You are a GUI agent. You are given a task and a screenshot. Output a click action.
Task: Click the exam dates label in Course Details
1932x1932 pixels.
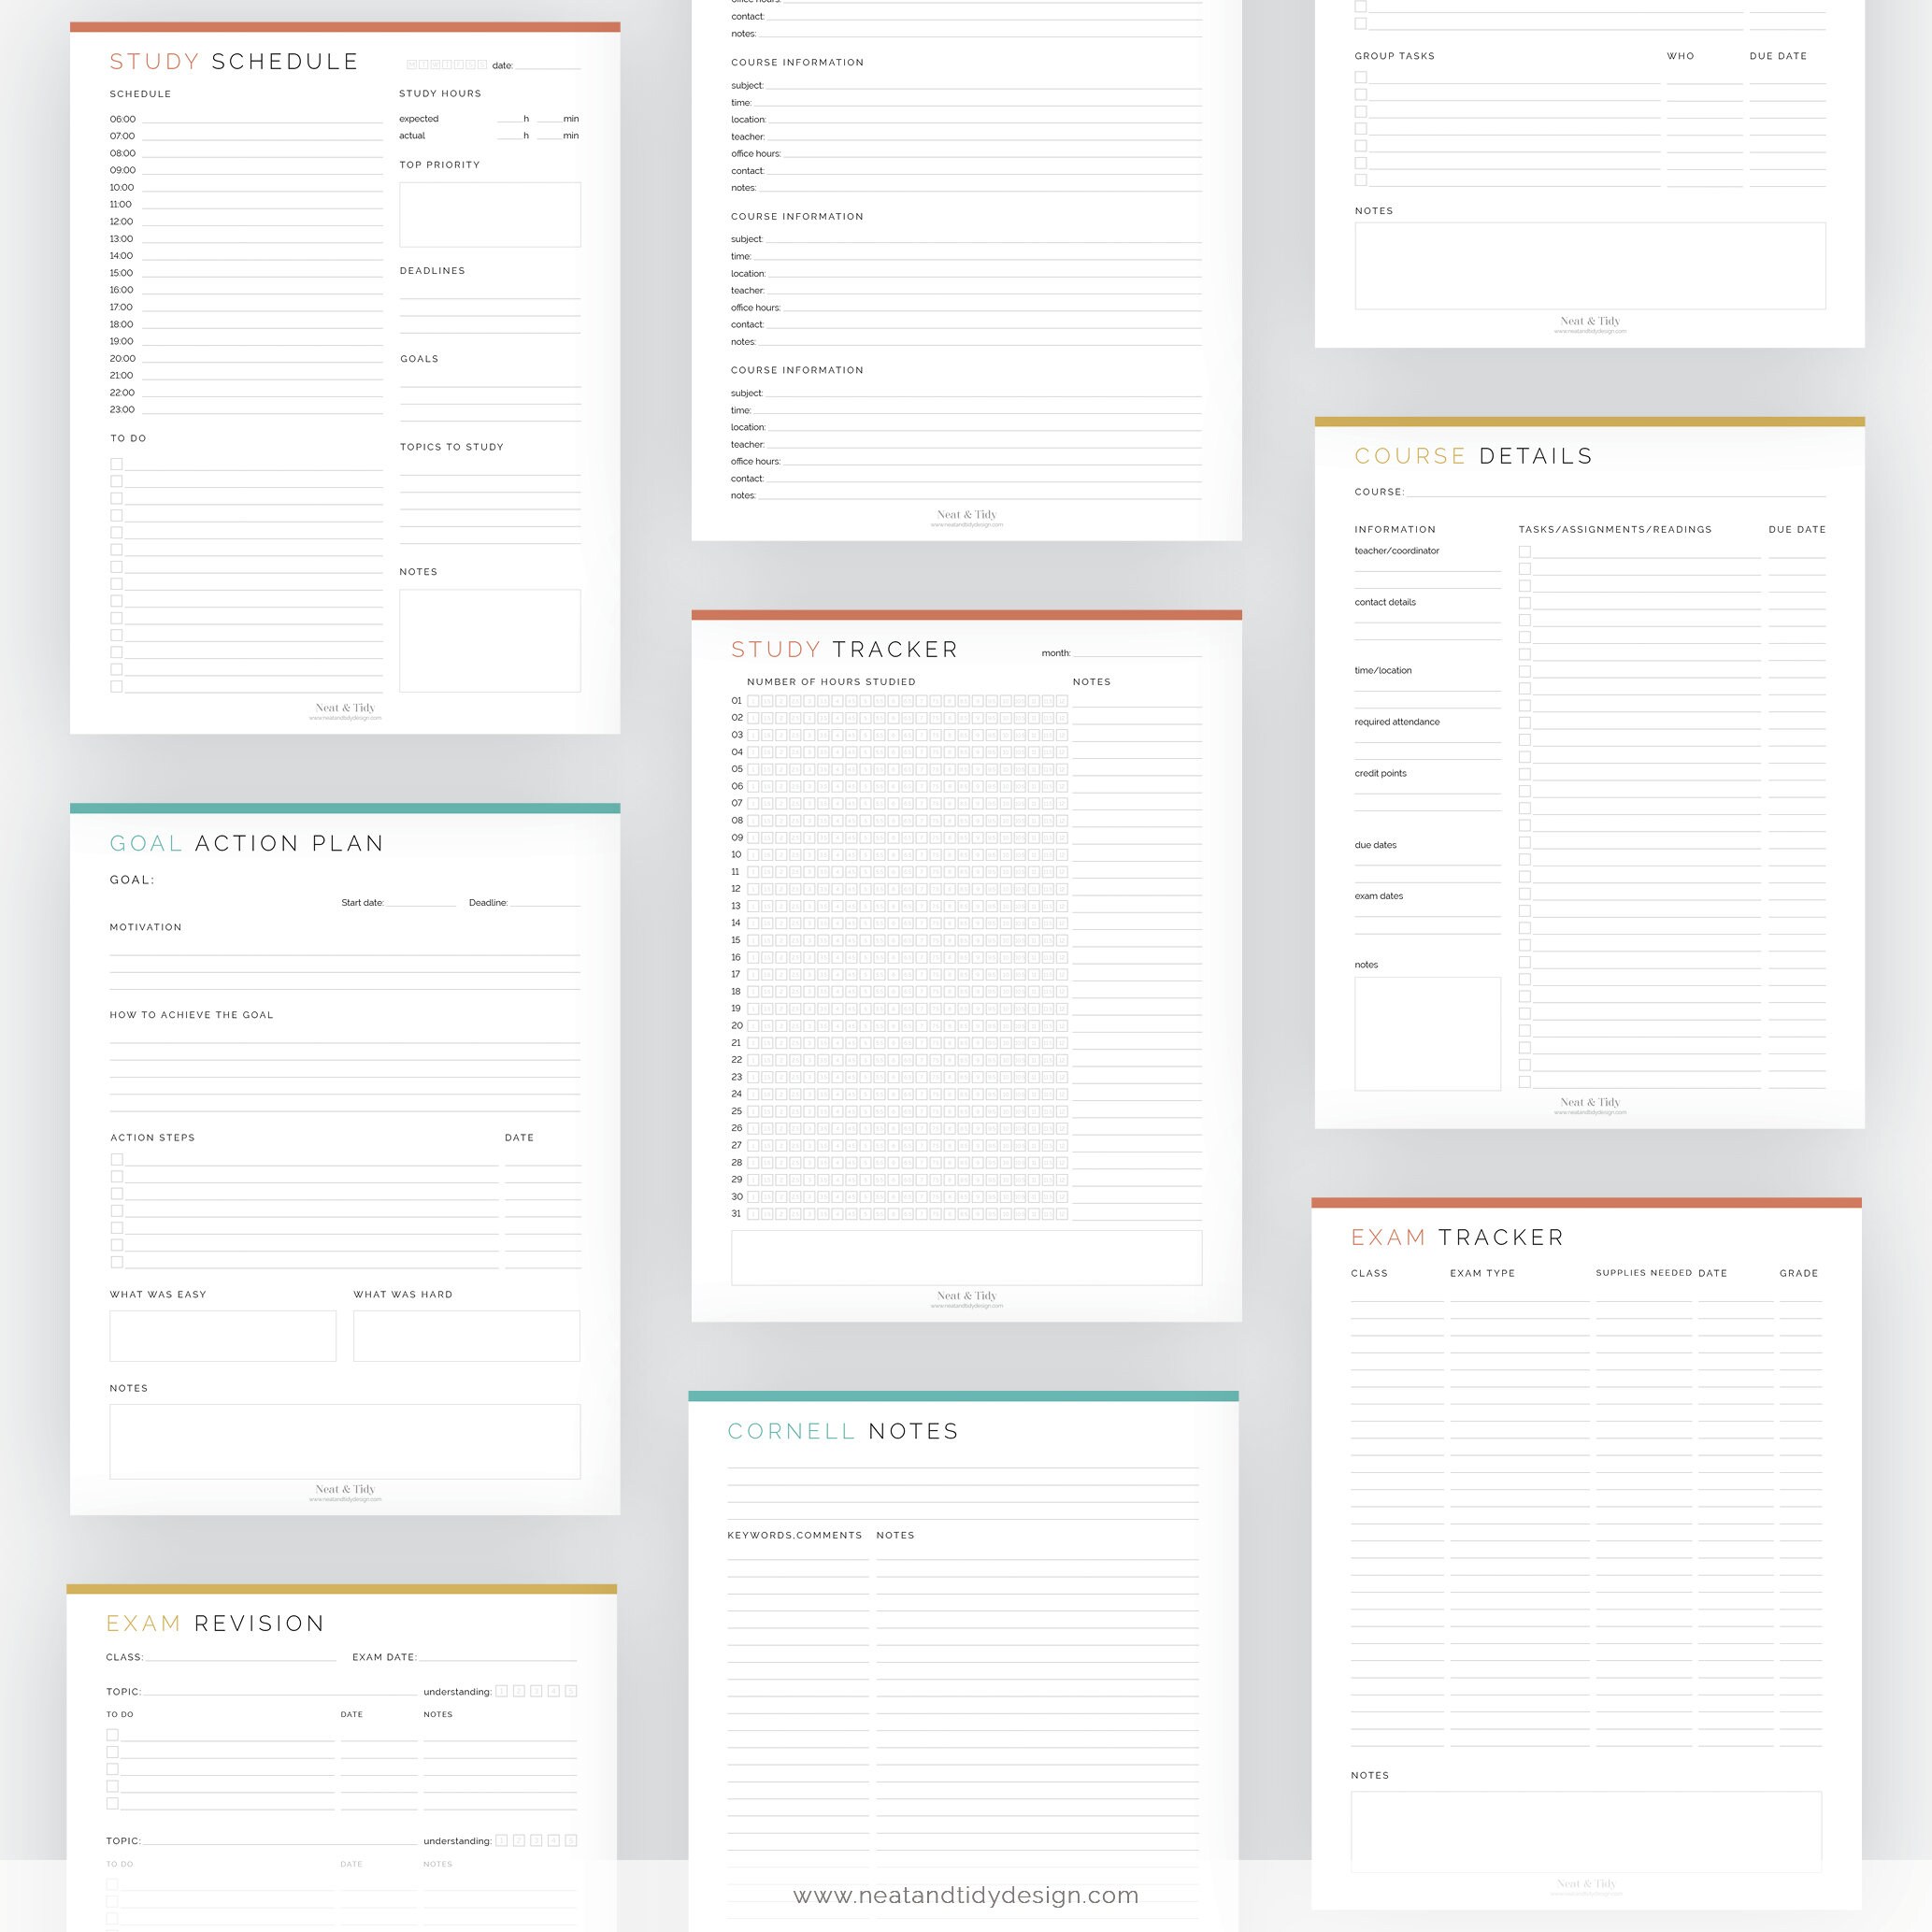pyautogui.click(x=1379, y=896)
